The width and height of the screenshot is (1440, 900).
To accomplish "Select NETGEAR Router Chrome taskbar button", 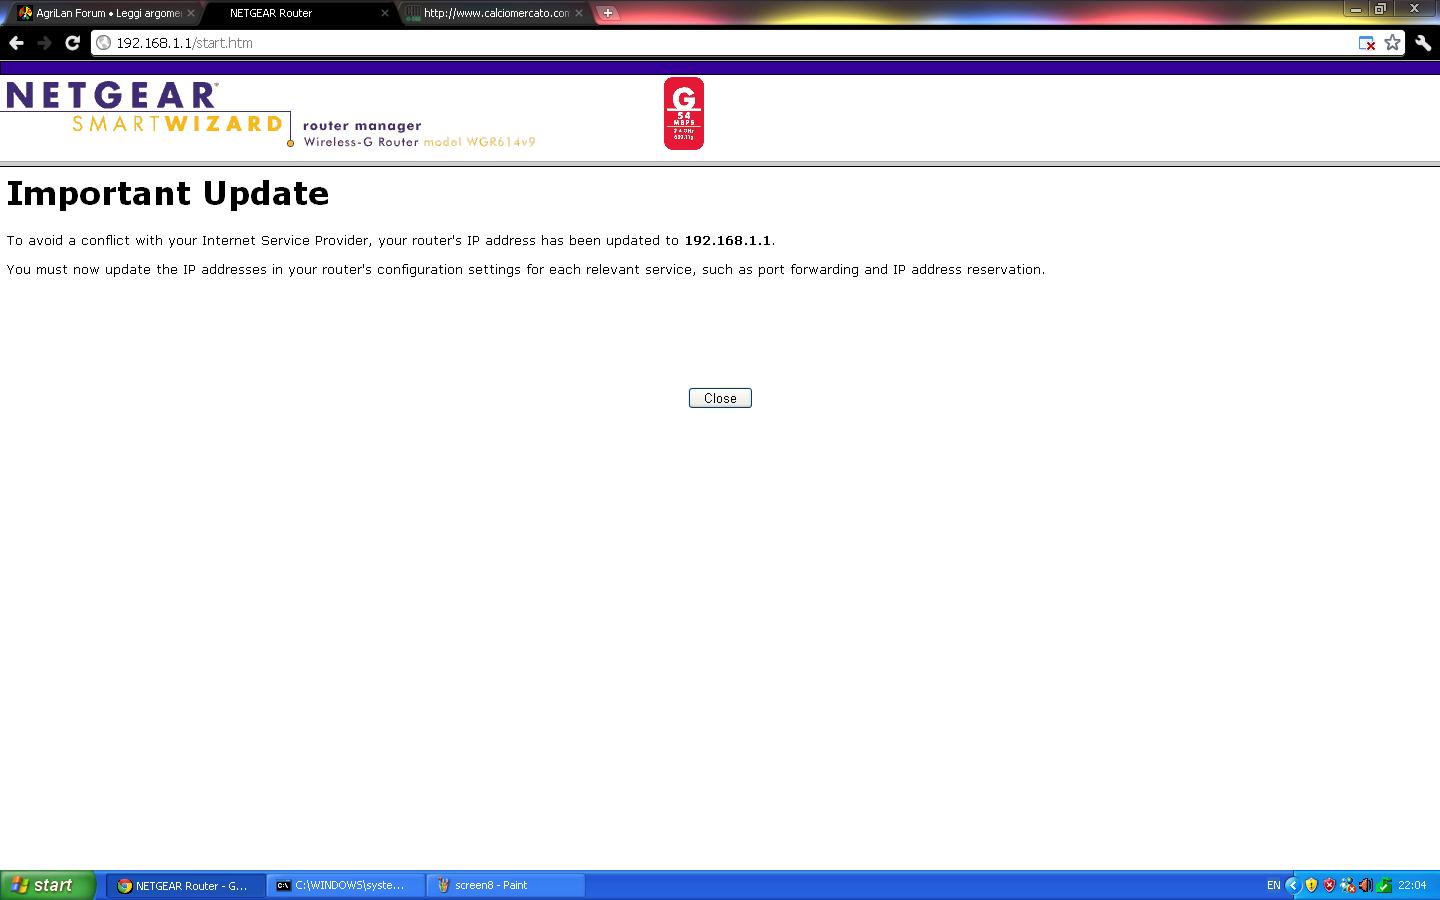I will [186, 885].
